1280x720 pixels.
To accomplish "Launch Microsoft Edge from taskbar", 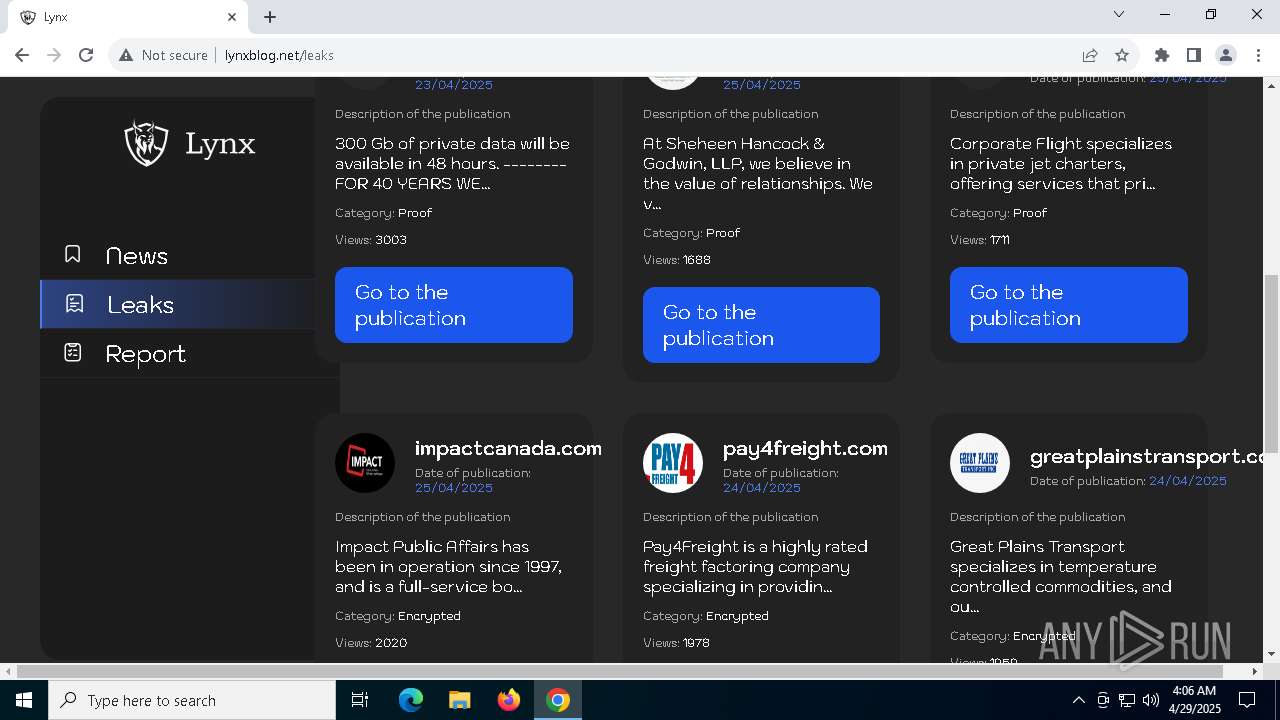I will 411,700.
